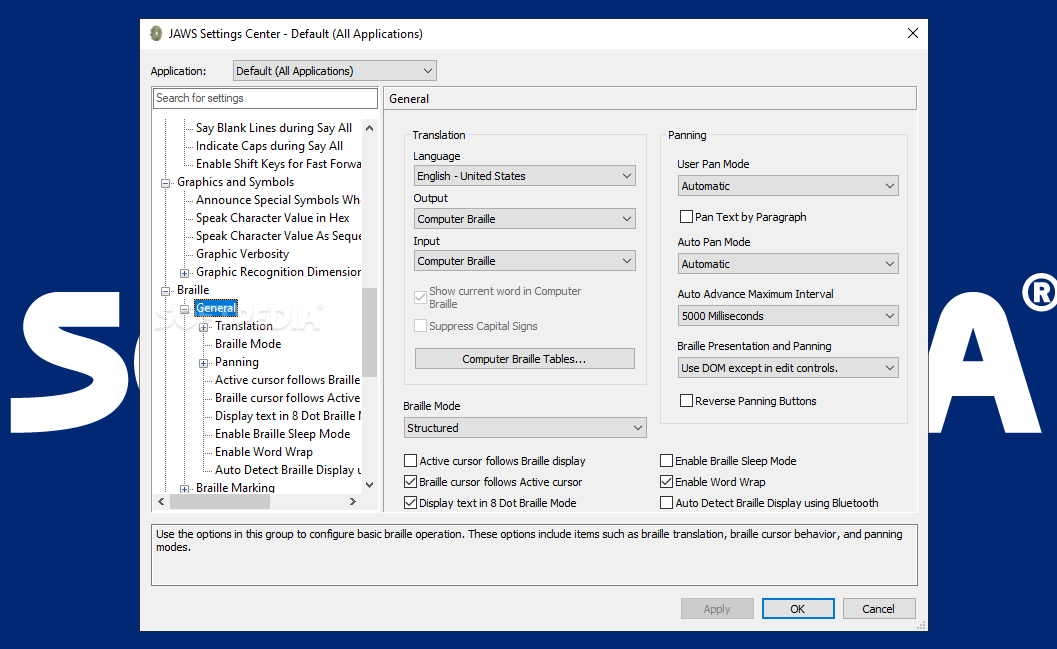
Task: Open the Output braille dropdown
Action: pyautogui.click(x=524, y=219)
